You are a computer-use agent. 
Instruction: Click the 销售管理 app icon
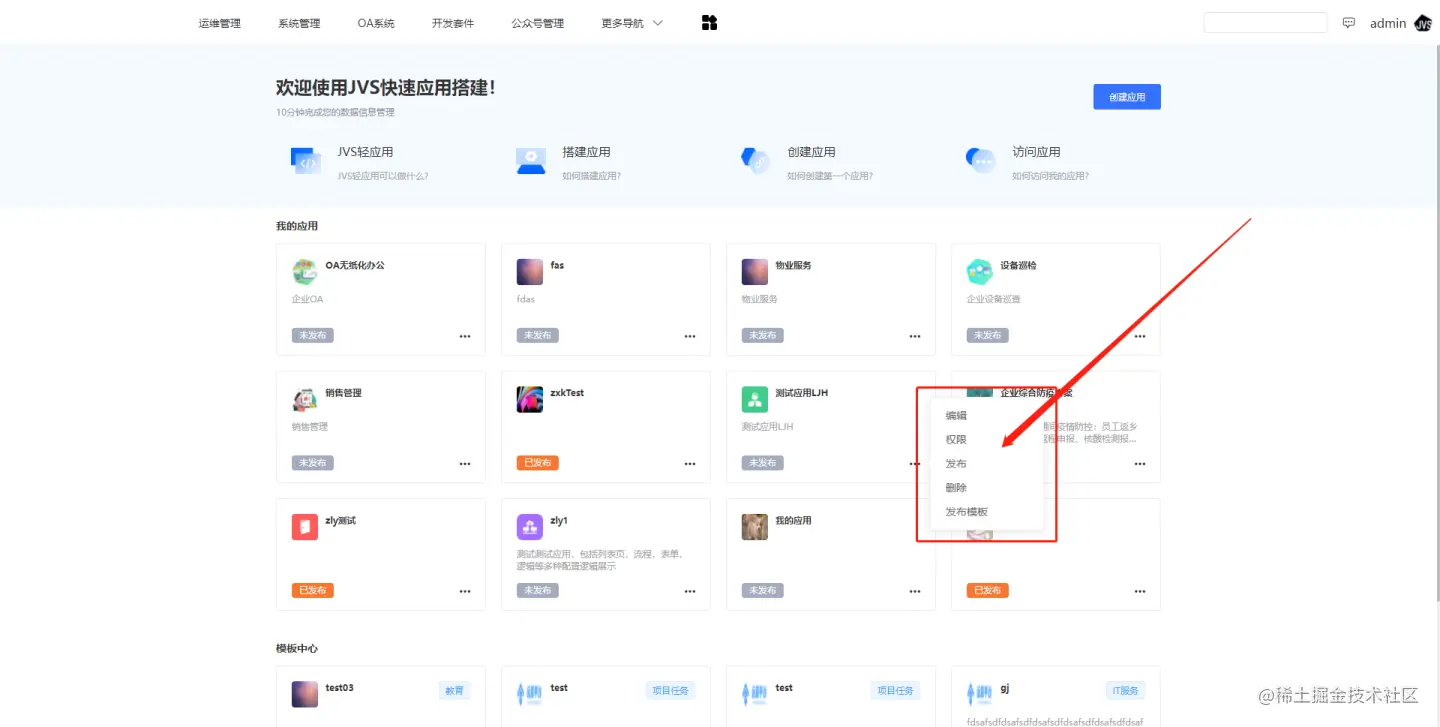[305, 399]
